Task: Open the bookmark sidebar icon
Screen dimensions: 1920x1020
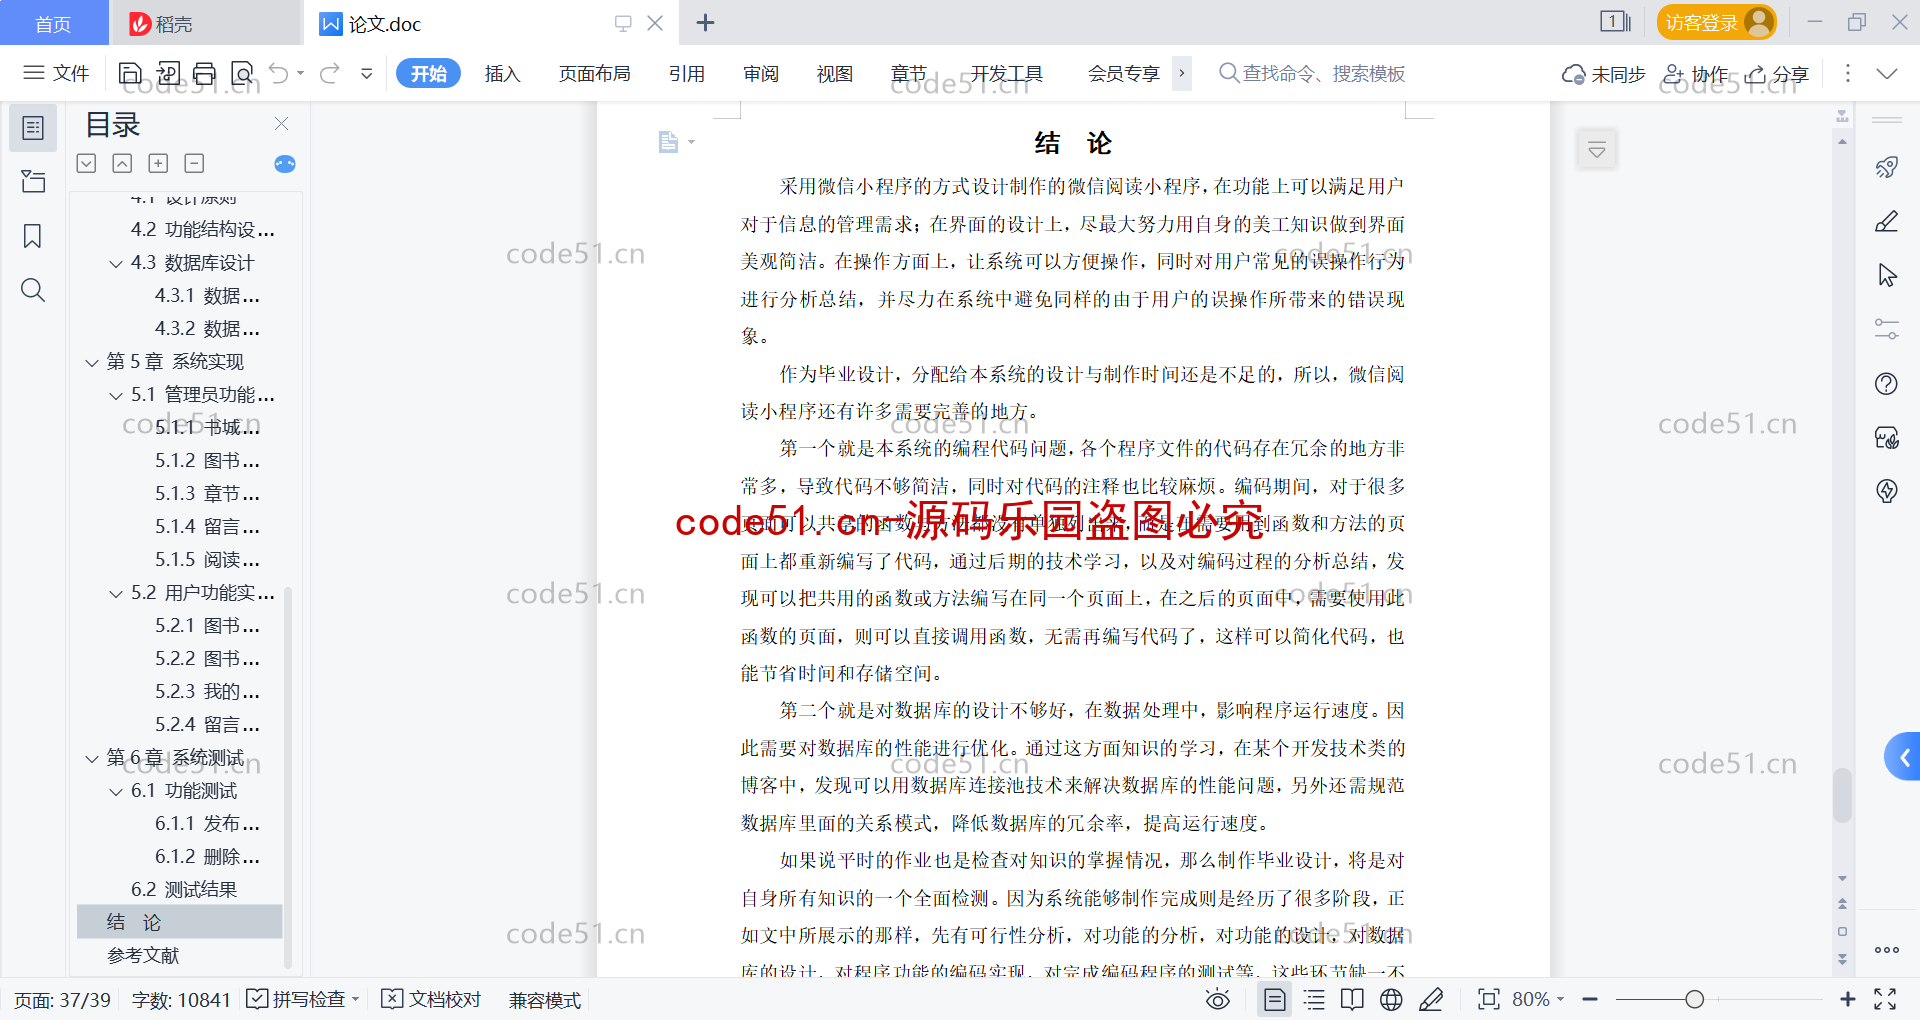Action: pyautogui.click(x=33, y=236)
